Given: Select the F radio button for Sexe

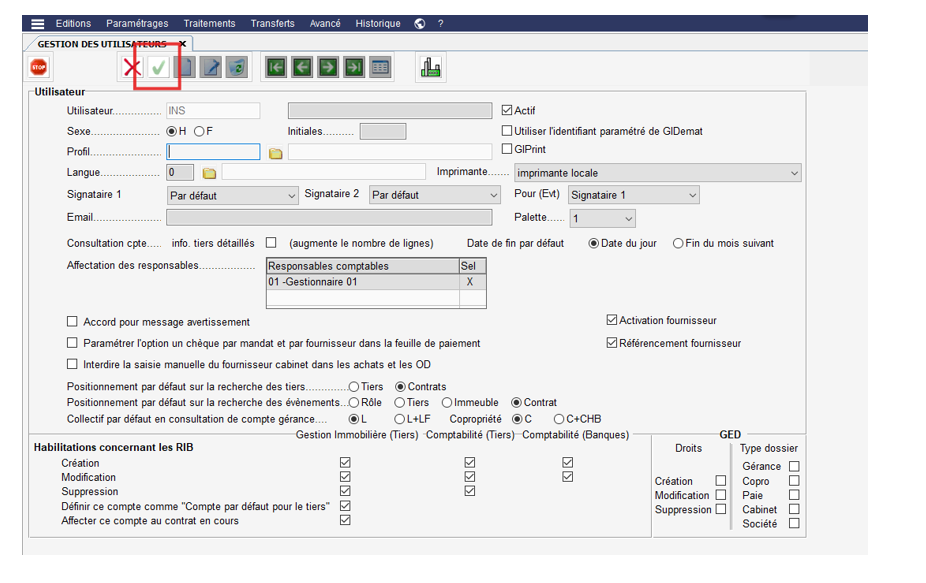Looking at the screenshot, I should click(x=200, y=131).
